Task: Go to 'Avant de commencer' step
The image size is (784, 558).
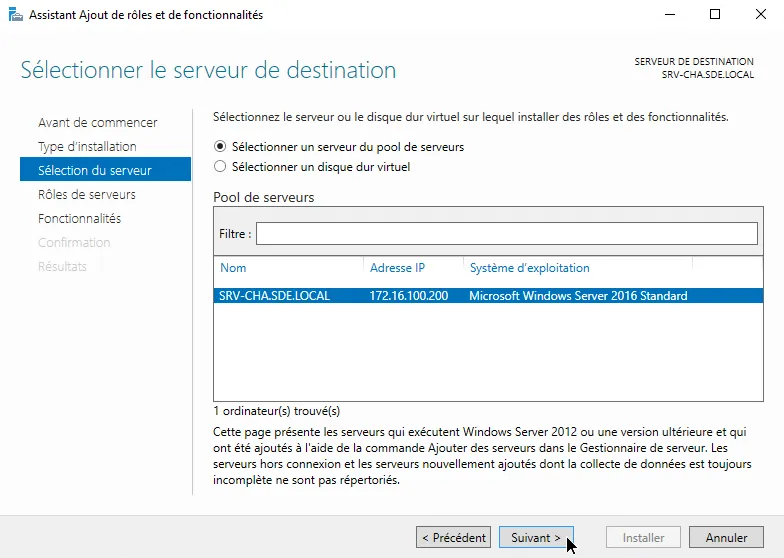Action: pyautogui.click(x=97, y=122)
